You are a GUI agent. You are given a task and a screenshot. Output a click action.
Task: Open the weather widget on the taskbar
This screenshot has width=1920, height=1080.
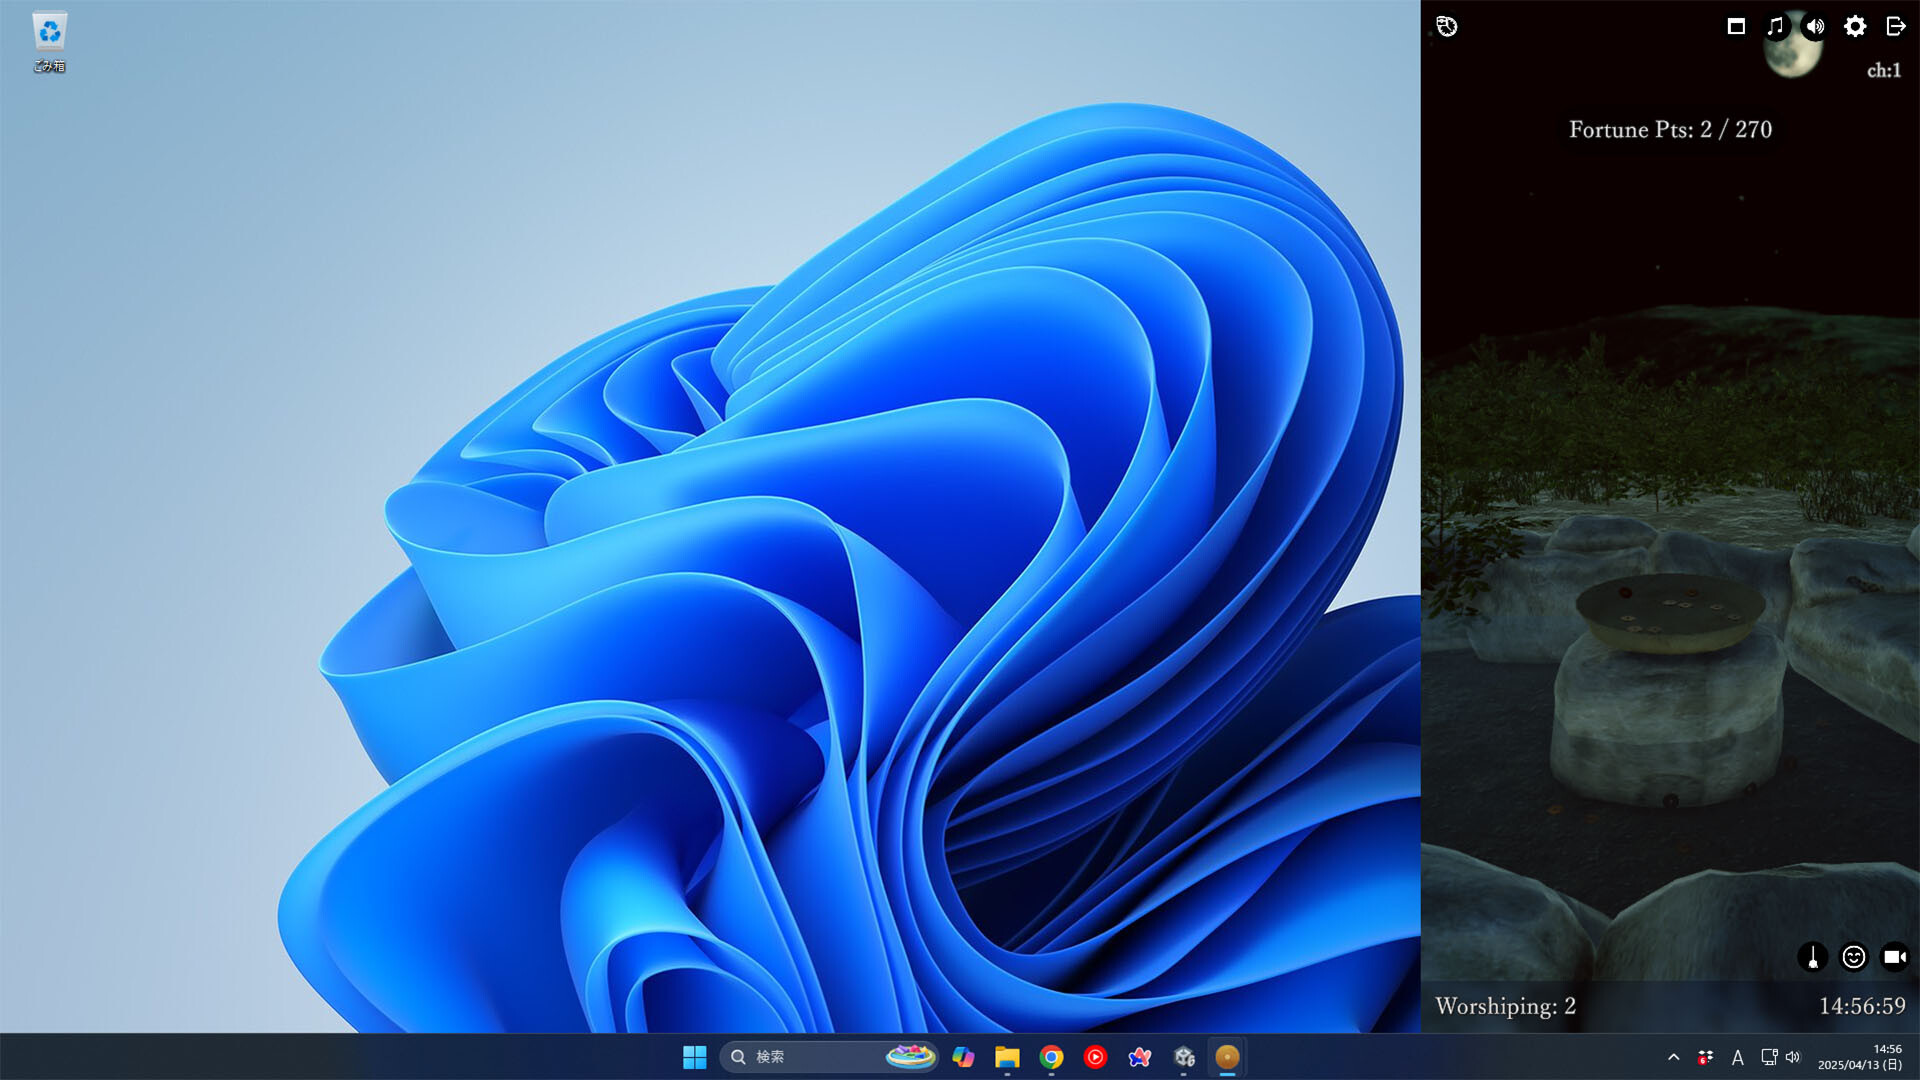911,1057
